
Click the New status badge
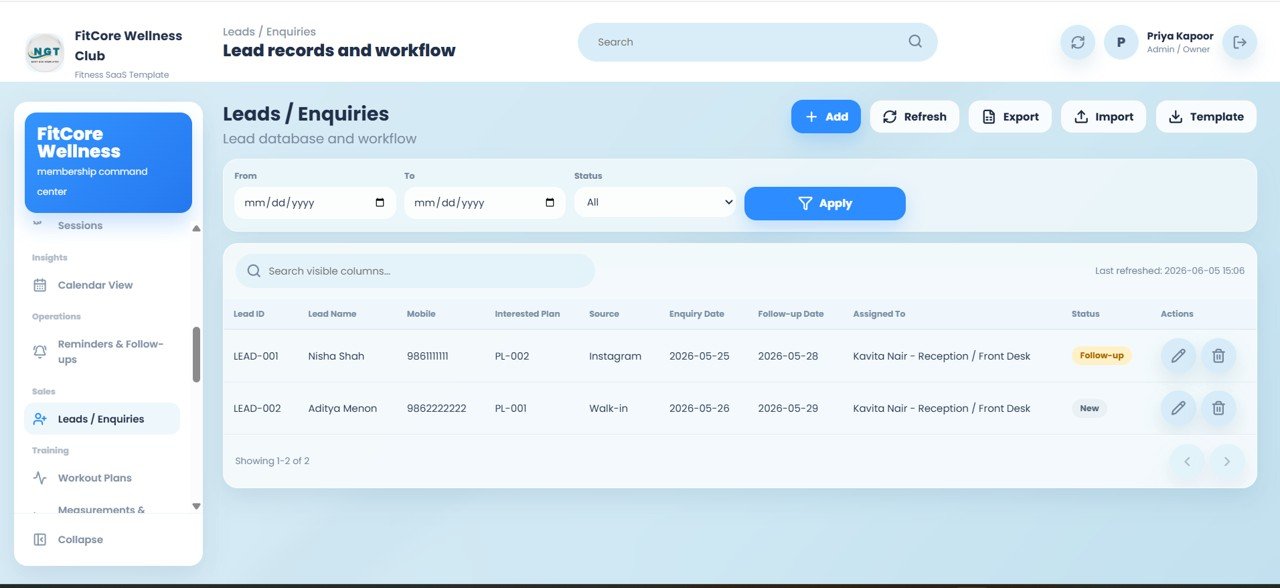pyautogui.click(x=1089, y=408)
